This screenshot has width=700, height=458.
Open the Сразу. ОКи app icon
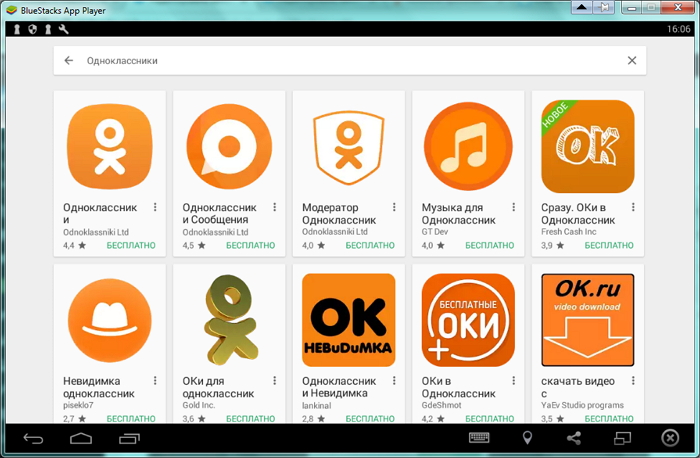click(x=588, y=146)
